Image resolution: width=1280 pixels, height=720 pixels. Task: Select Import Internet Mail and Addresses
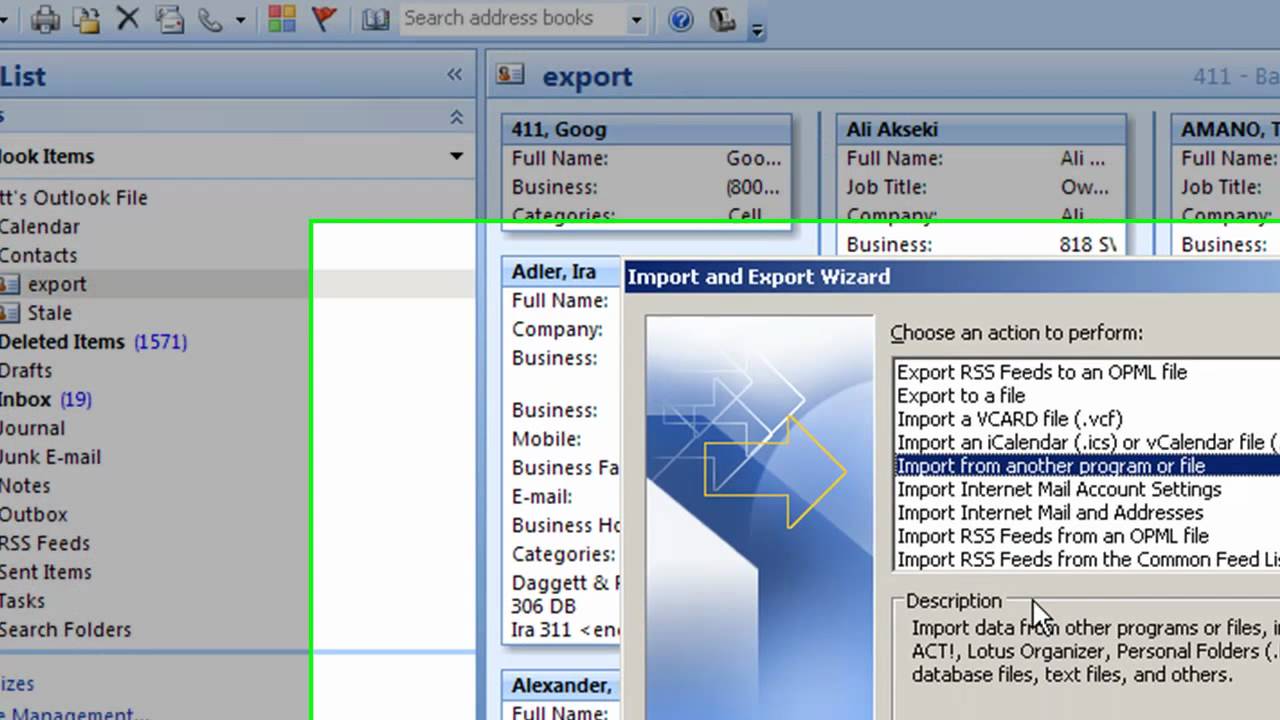1050,512
